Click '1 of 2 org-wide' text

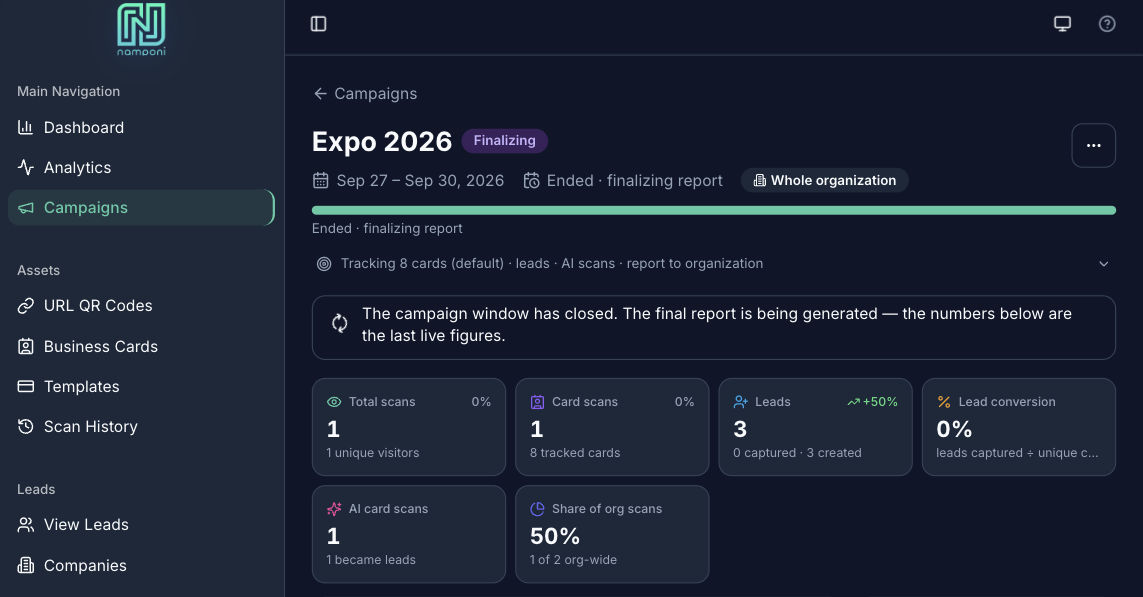click(x=574, y=560)
